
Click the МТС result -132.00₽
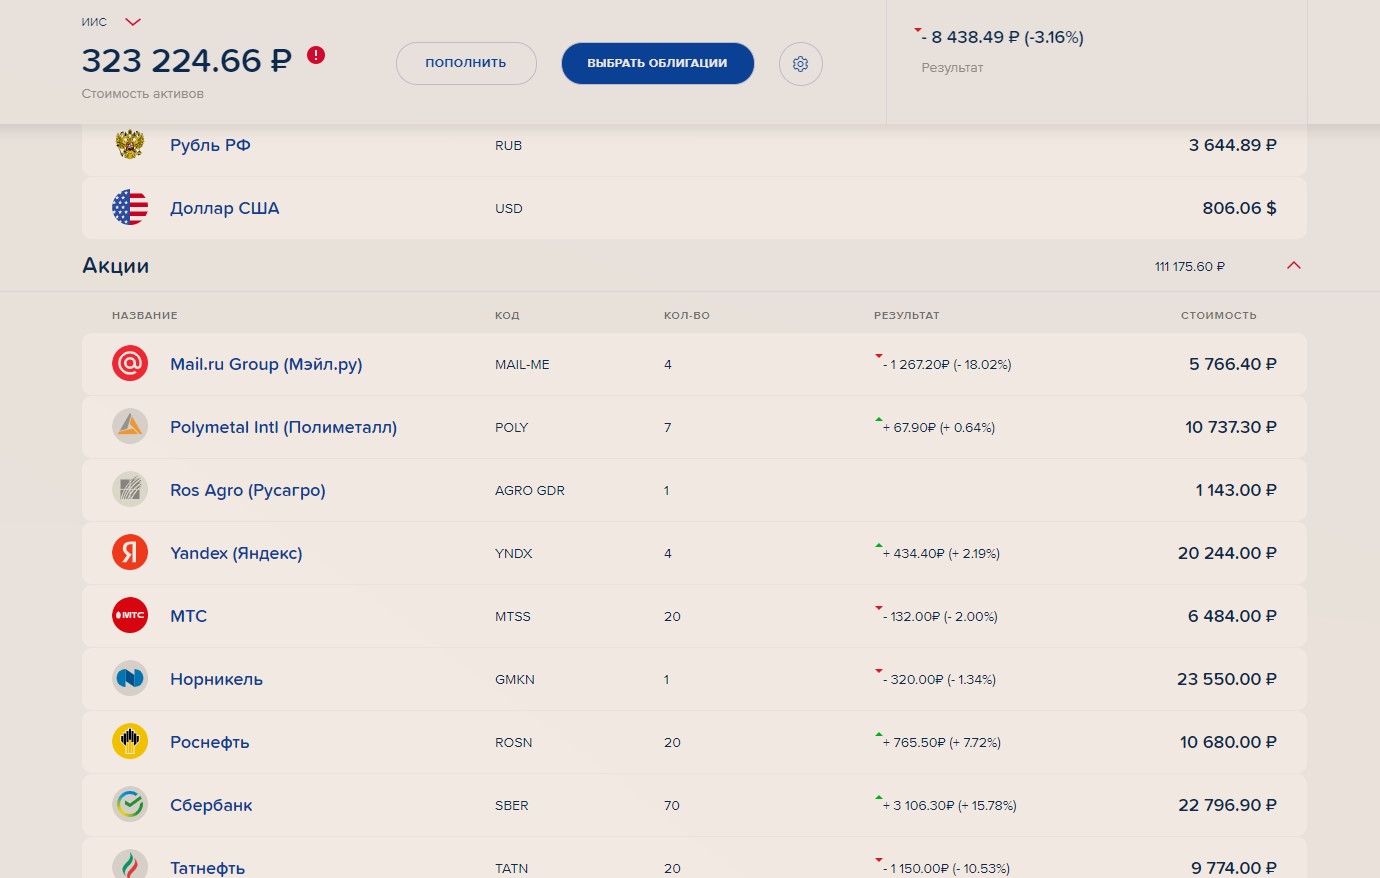pos(940,617)
